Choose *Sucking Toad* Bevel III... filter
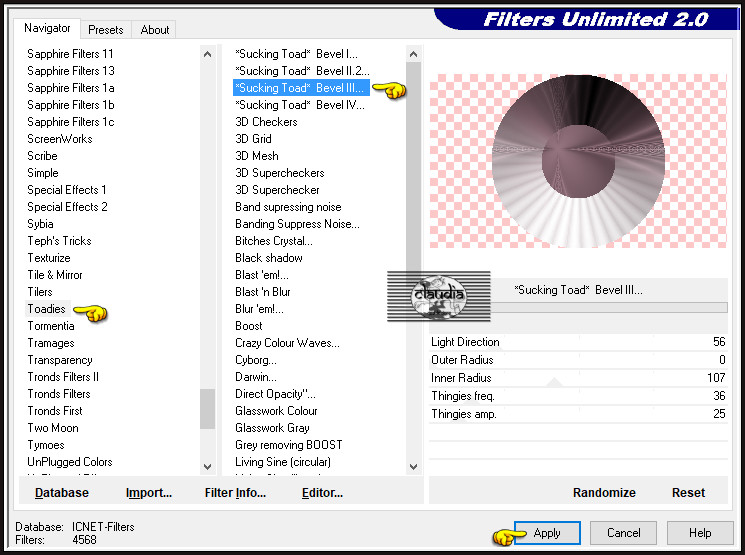 301,88
